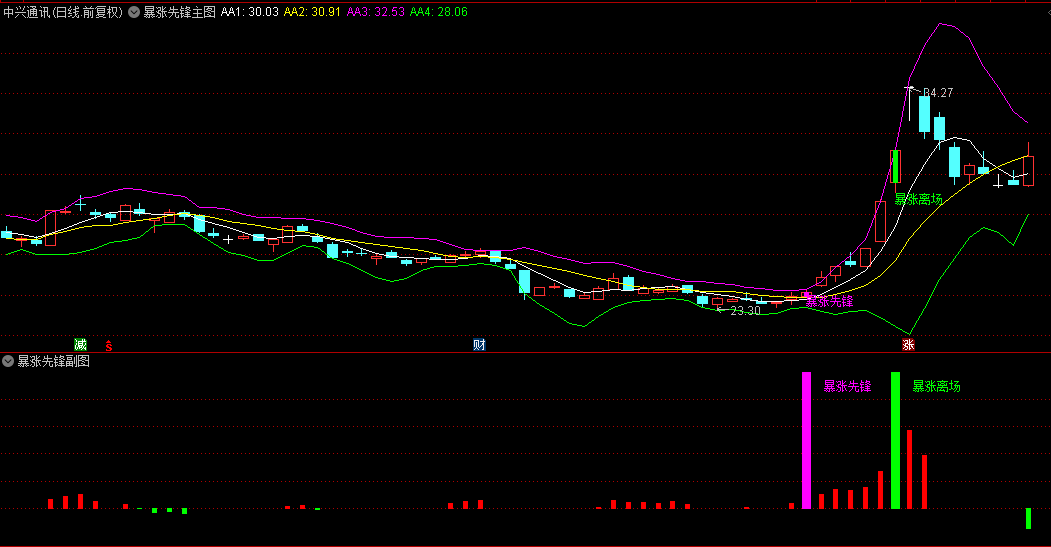Click the magenta 暴涨先锋 label in main chart
Viewport: 1051px width, 547px height.
(829, 302)
